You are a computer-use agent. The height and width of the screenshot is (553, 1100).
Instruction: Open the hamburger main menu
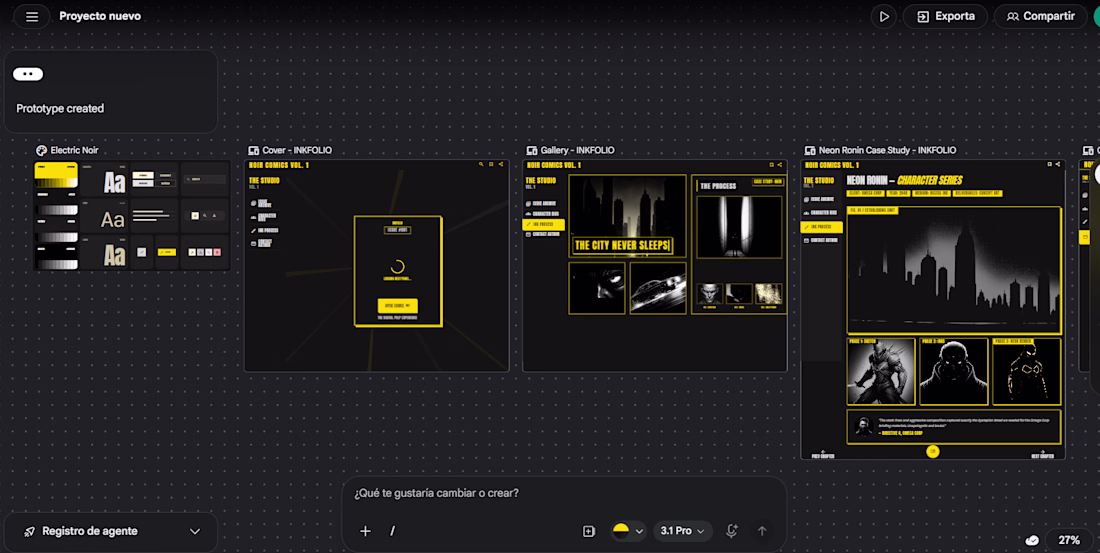pos(32,16)
